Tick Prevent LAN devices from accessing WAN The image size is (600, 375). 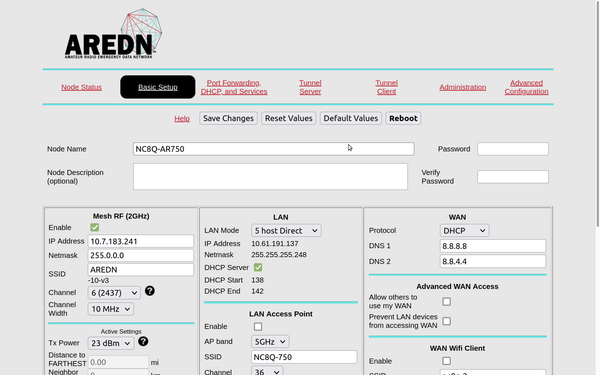tap(447, 321)
